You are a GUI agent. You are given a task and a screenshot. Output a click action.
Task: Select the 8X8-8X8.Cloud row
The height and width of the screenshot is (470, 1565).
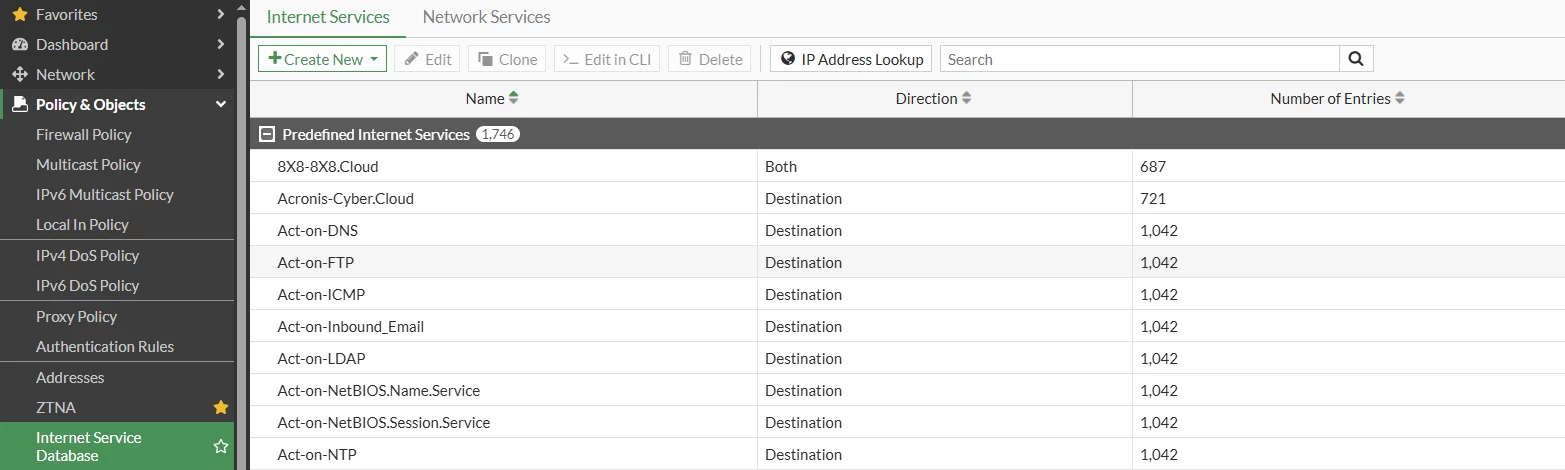click(x=907, y=166)
